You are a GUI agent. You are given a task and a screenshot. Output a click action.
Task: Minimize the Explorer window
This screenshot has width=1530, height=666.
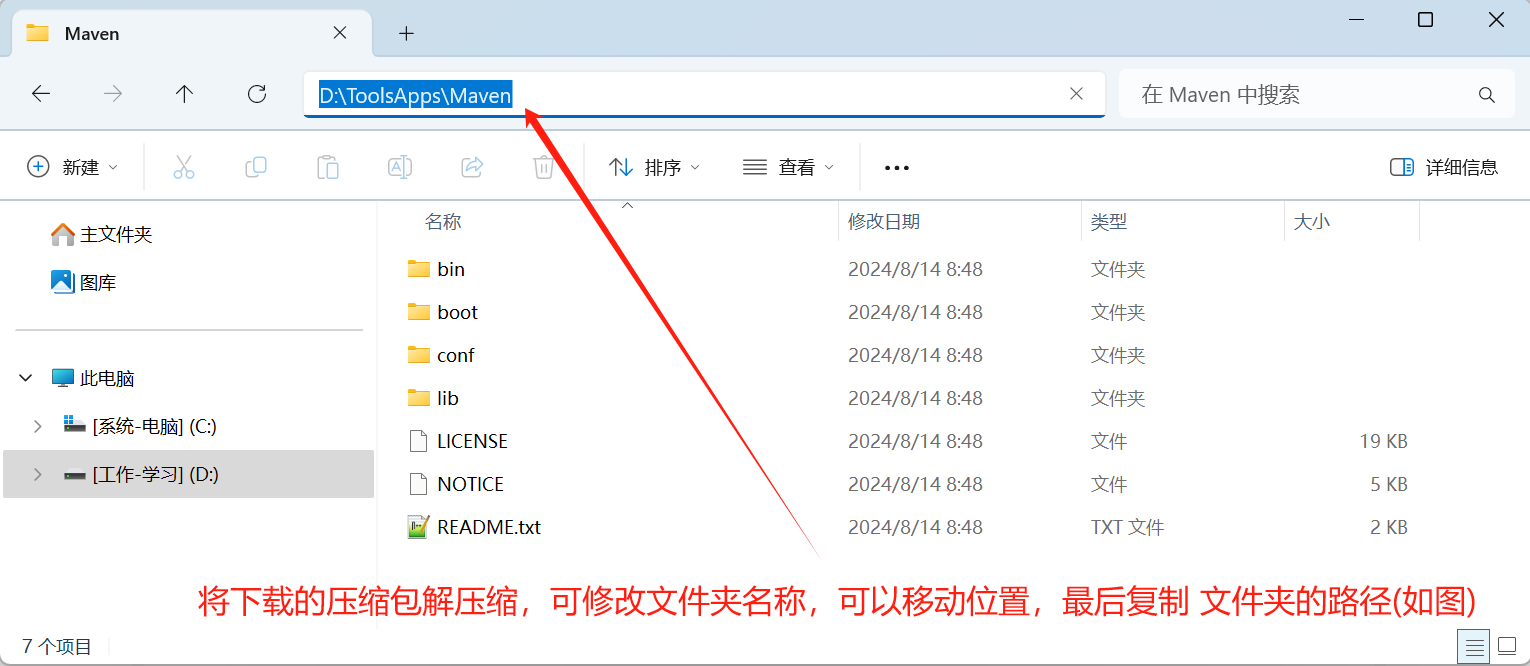1354,19
